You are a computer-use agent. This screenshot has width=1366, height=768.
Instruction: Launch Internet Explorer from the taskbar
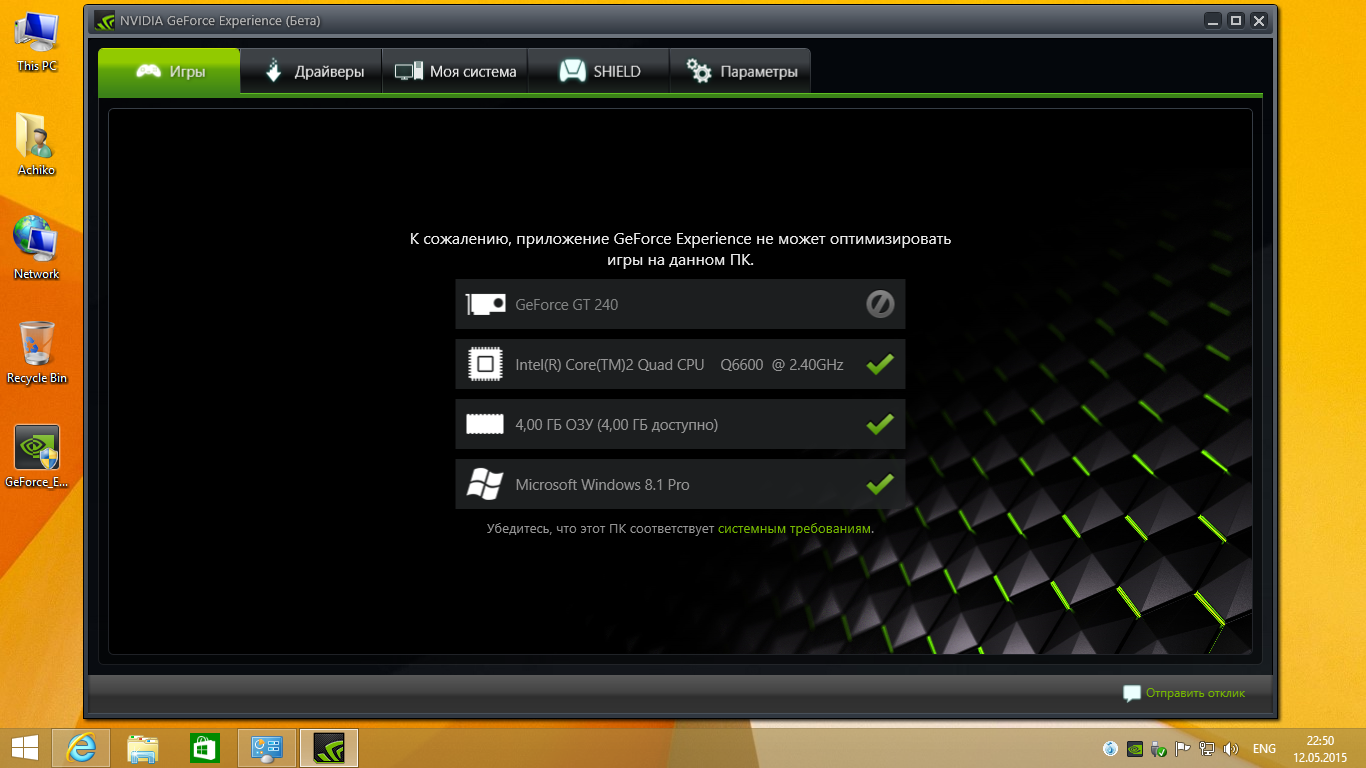[81, 748]
